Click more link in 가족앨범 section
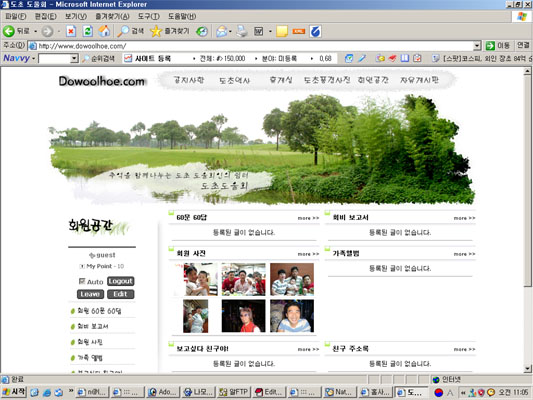 464,254
